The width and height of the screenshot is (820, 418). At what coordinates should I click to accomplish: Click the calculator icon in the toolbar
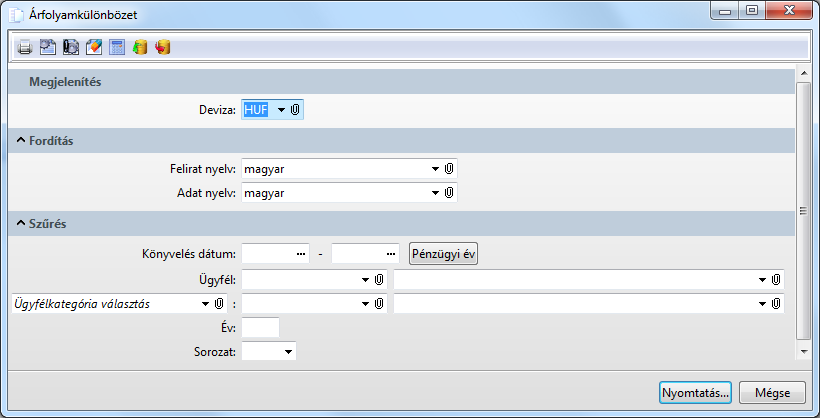coord(117,47)
